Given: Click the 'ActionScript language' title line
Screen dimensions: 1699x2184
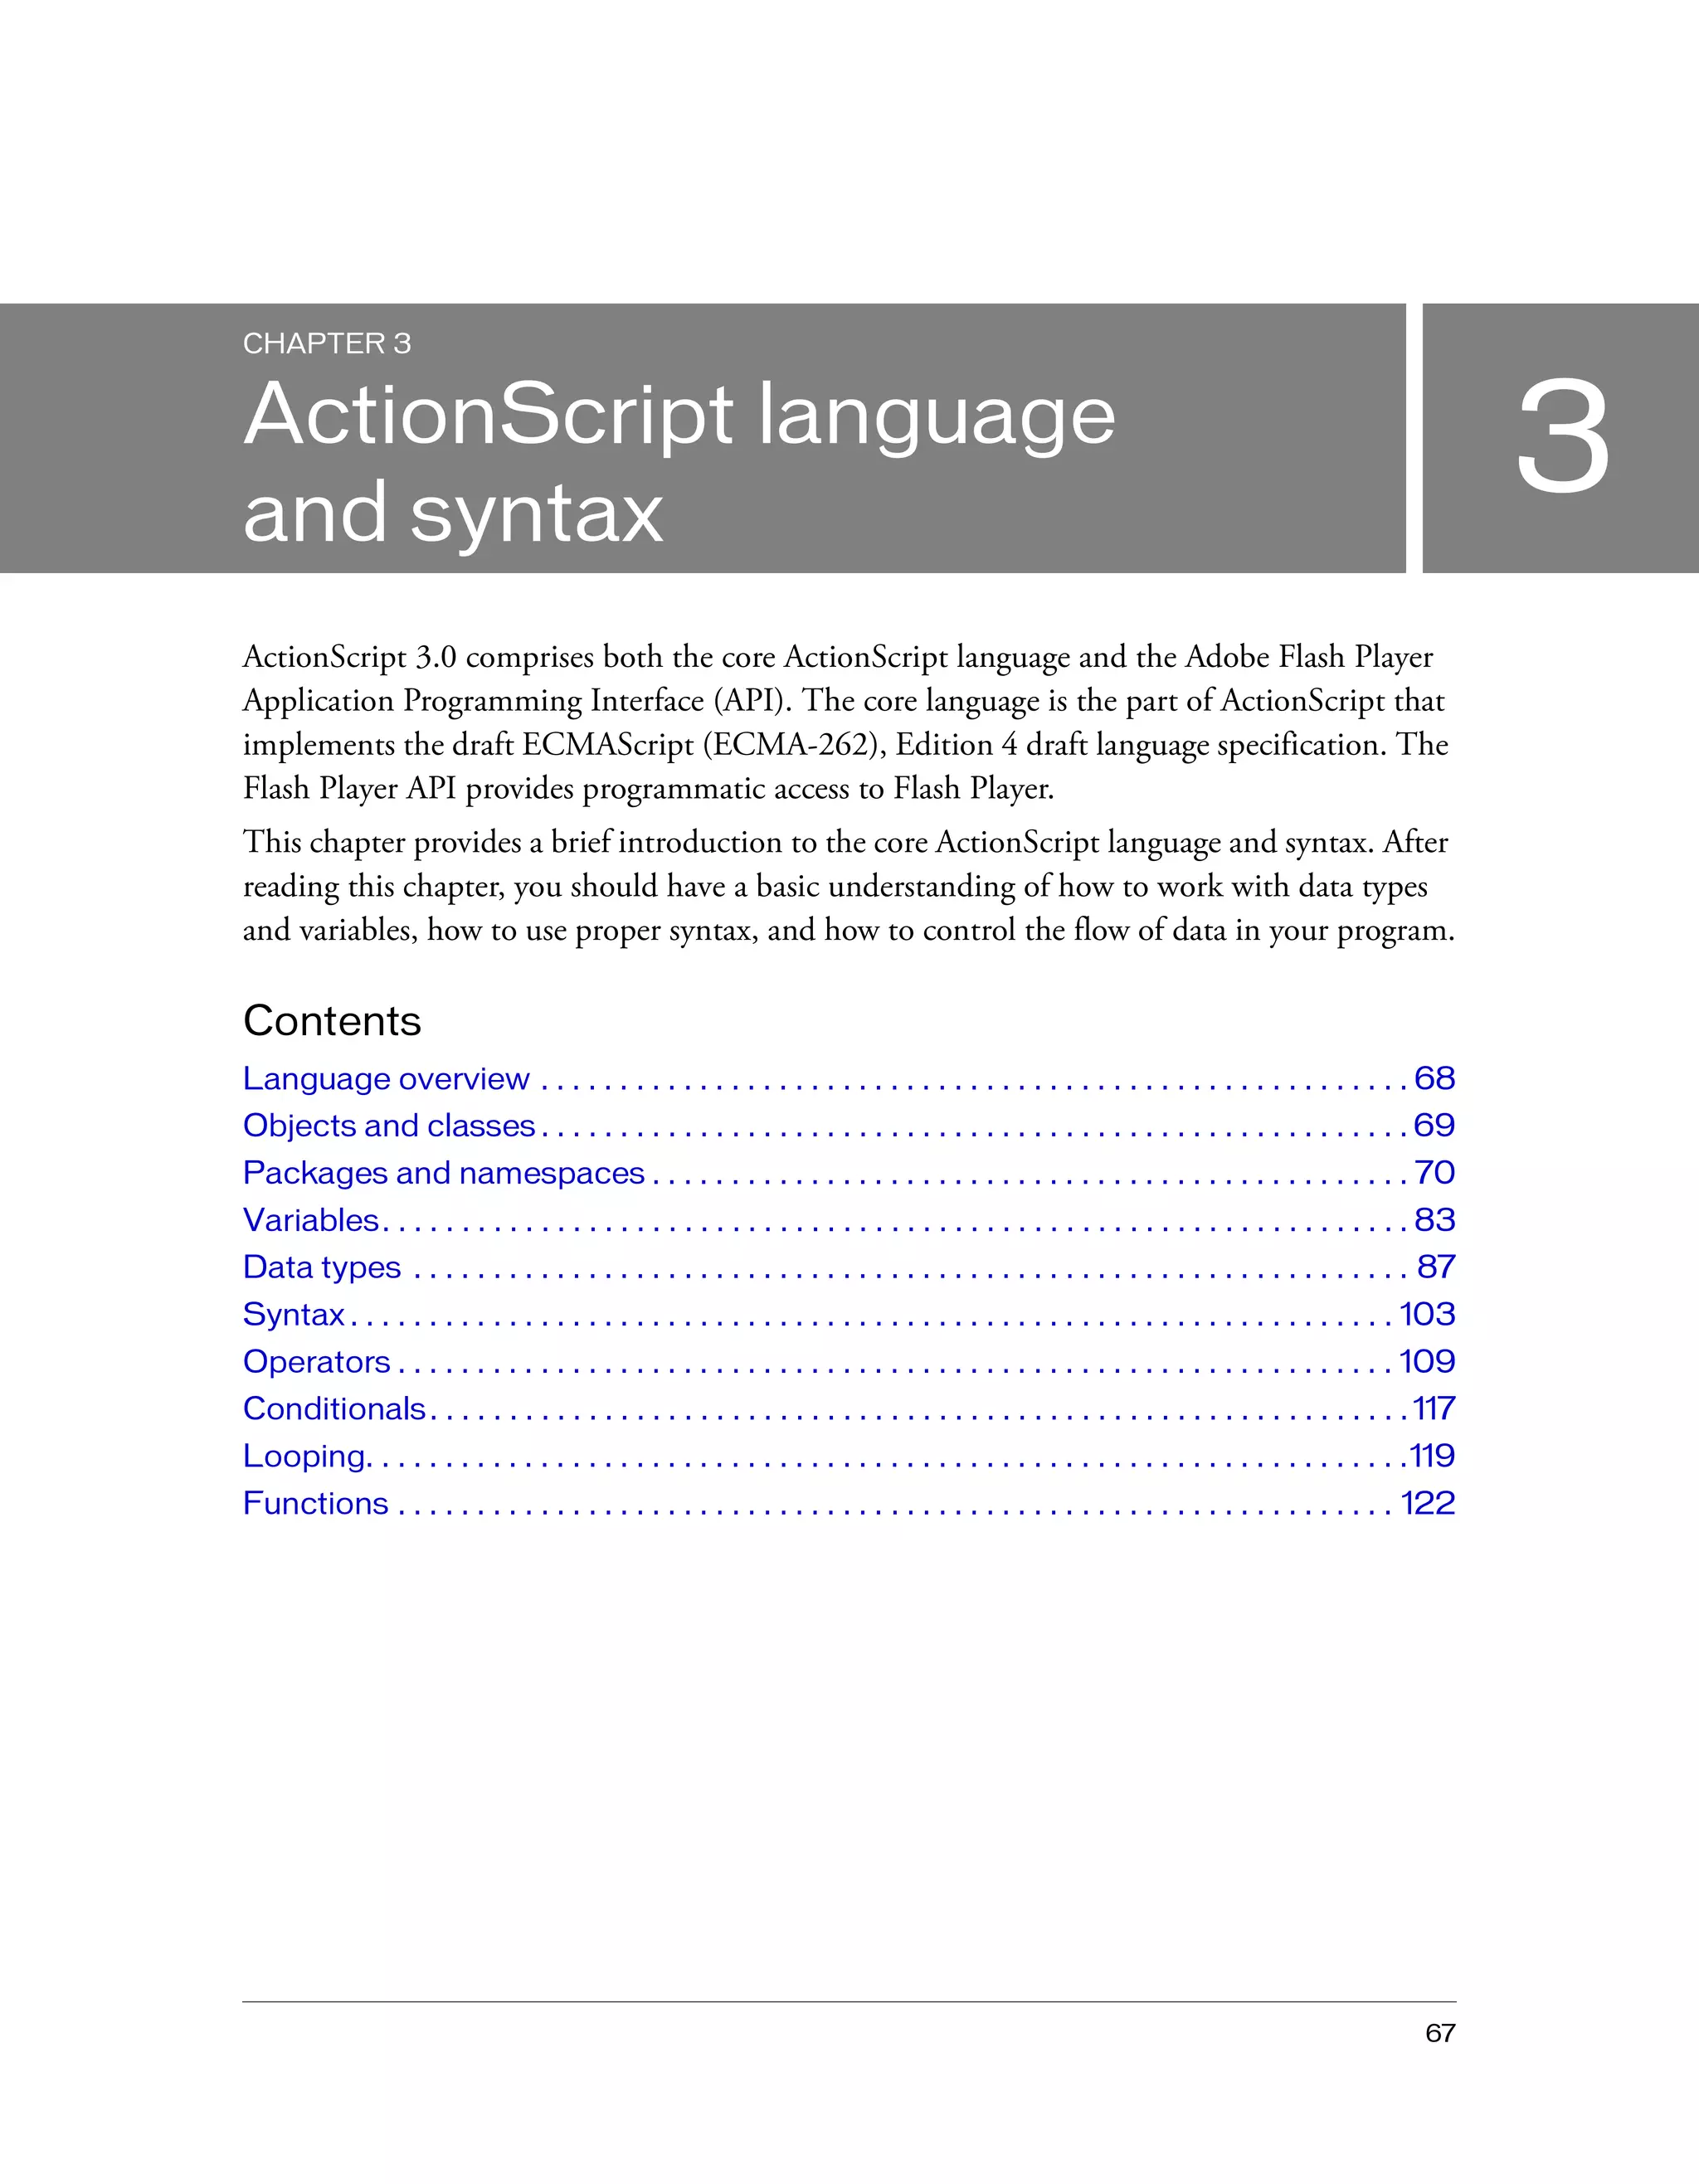Looking at the screenshot, I should click(x=679, y=418).
